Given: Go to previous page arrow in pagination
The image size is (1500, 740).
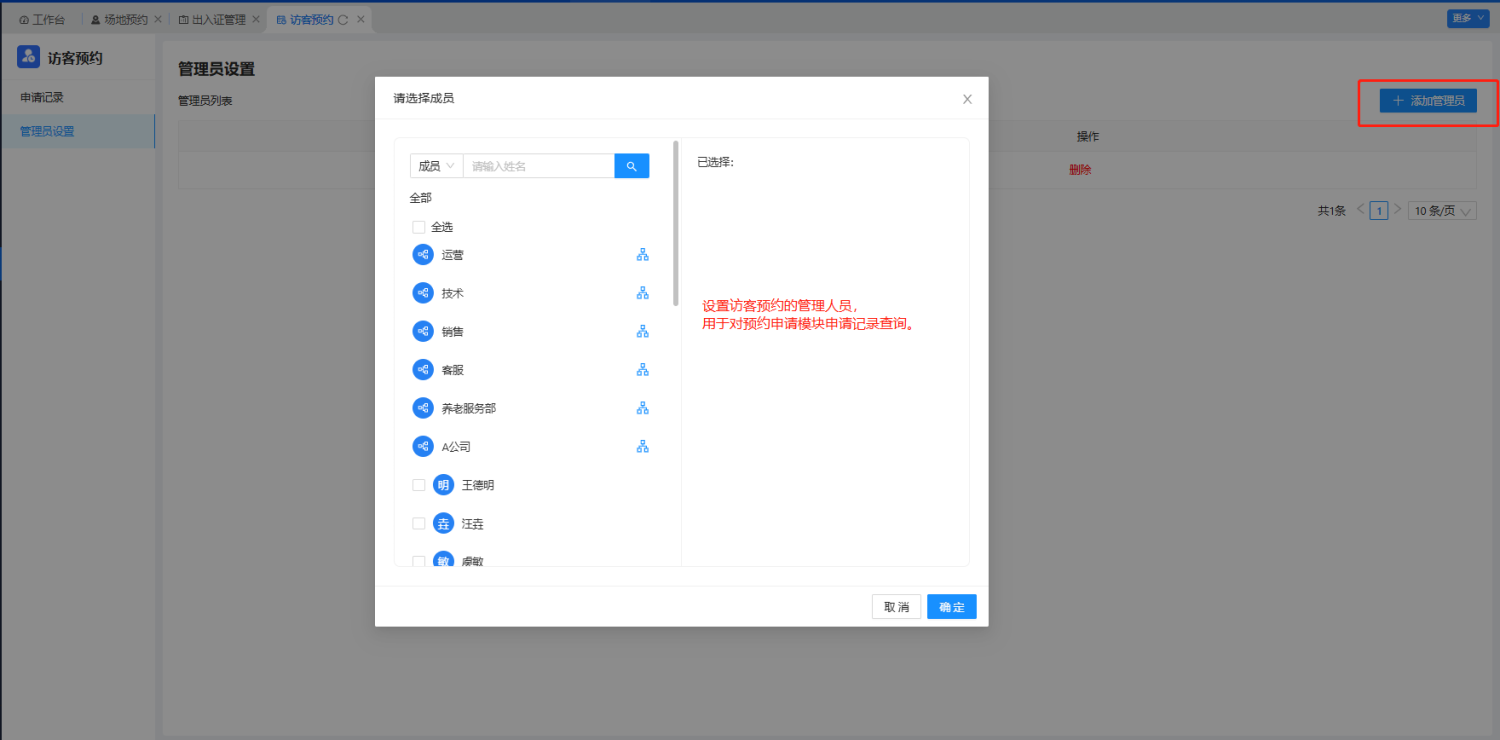Looking at the screenshot, I should point(1360,210).
